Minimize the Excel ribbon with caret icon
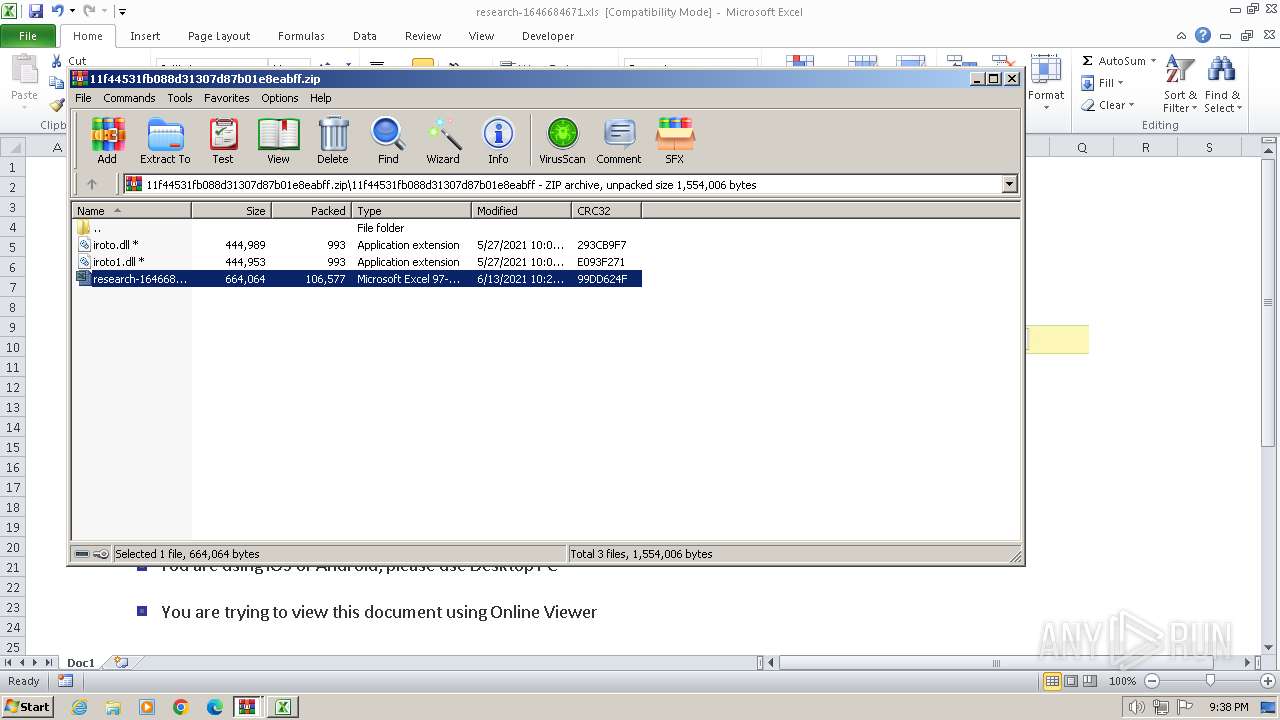1280x720 pixels. pyautogui.click(x=1183, y=36)
